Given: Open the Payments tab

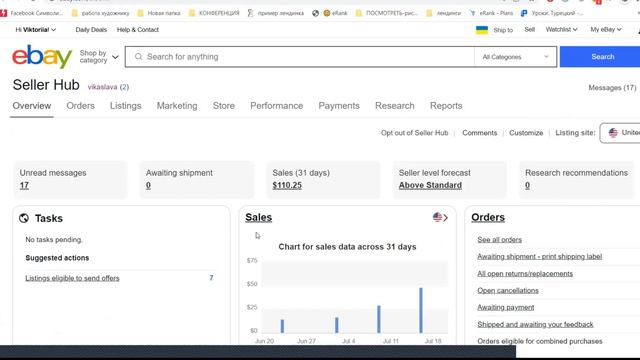Looking at the screenshot, I should [x=339, y=106].
